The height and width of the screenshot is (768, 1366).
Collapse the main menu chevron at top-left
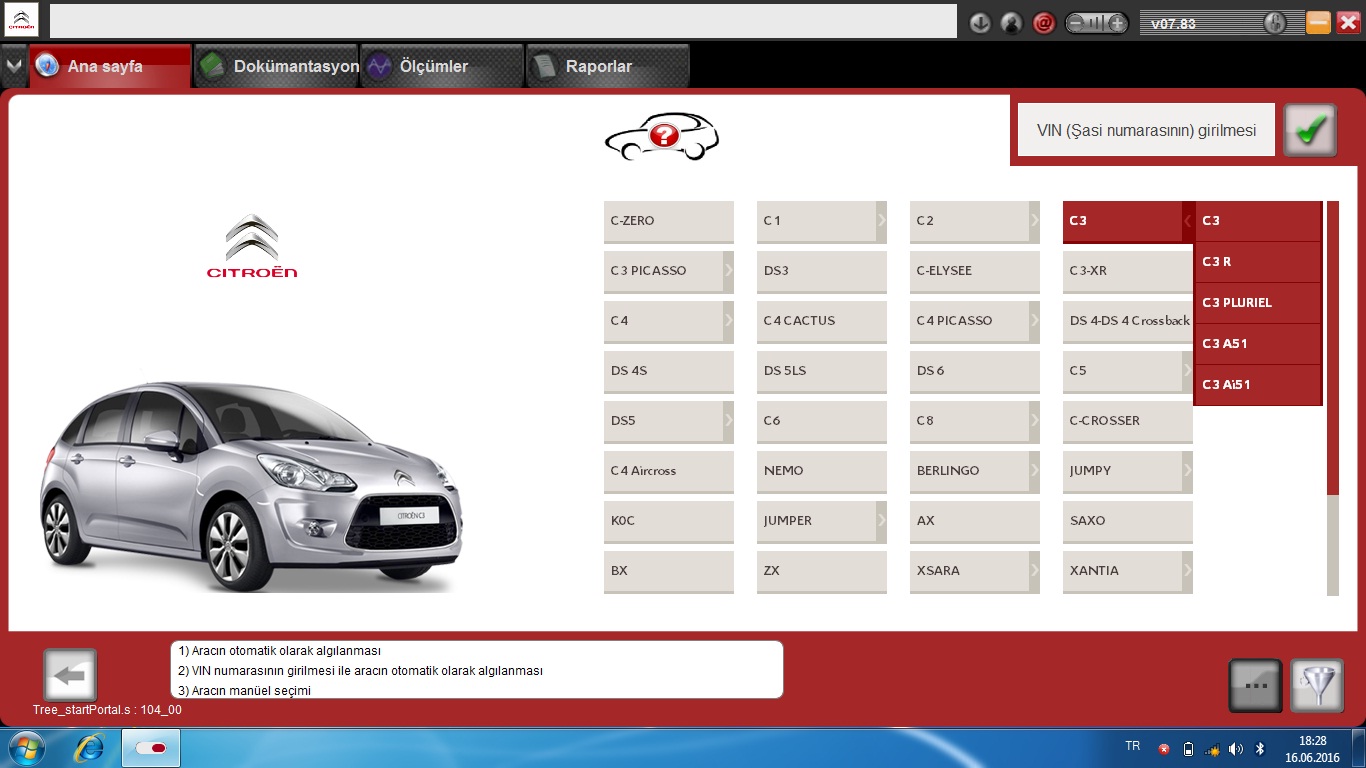tap(14, 66)
